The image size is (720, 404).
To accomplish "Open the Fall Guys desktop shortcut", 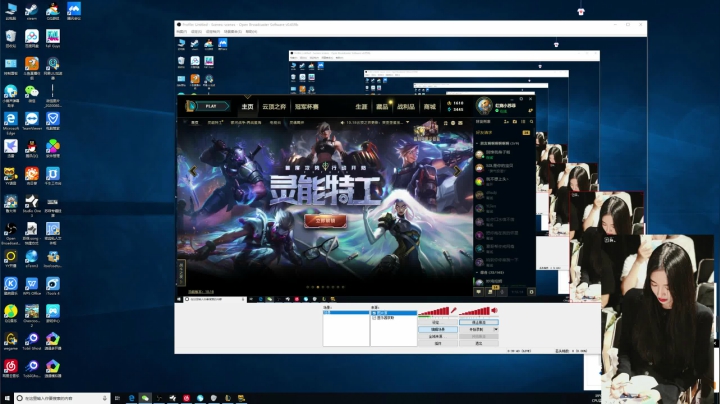I will pyautogui.click(x=52, y=39).
